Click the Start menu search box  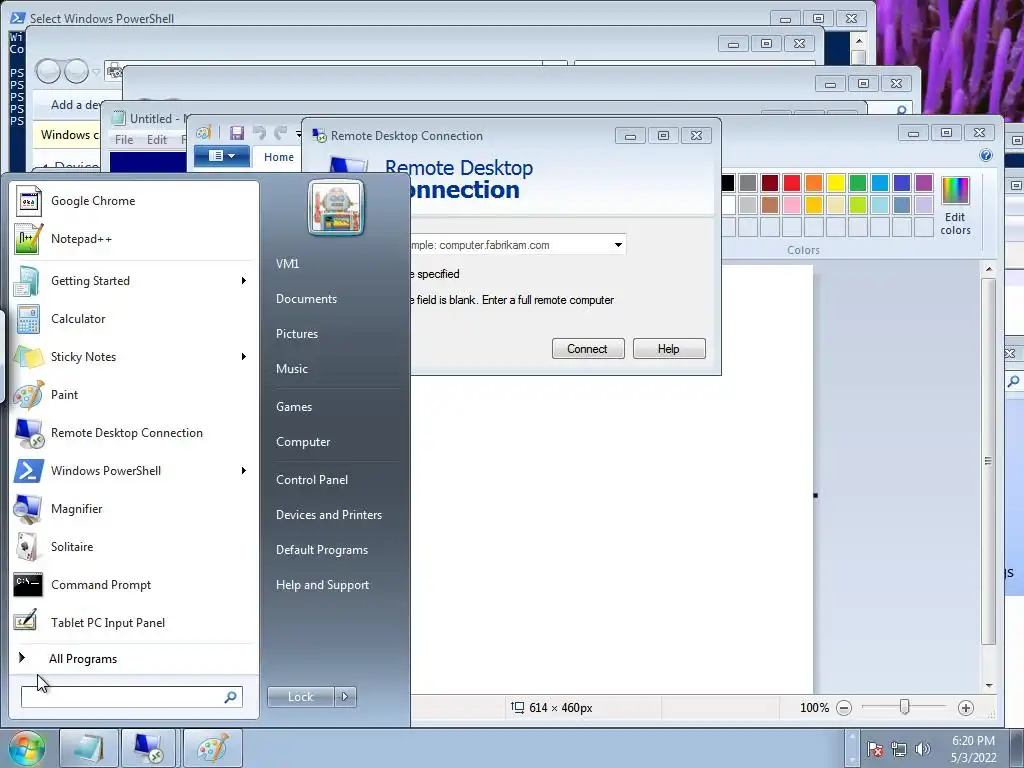131,697
